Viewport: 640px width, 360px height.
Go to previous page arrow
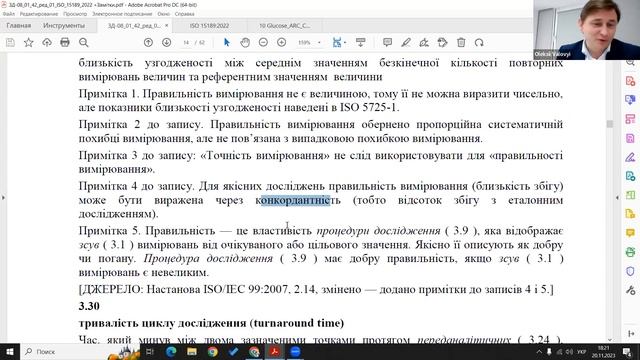tap(148, 42)
